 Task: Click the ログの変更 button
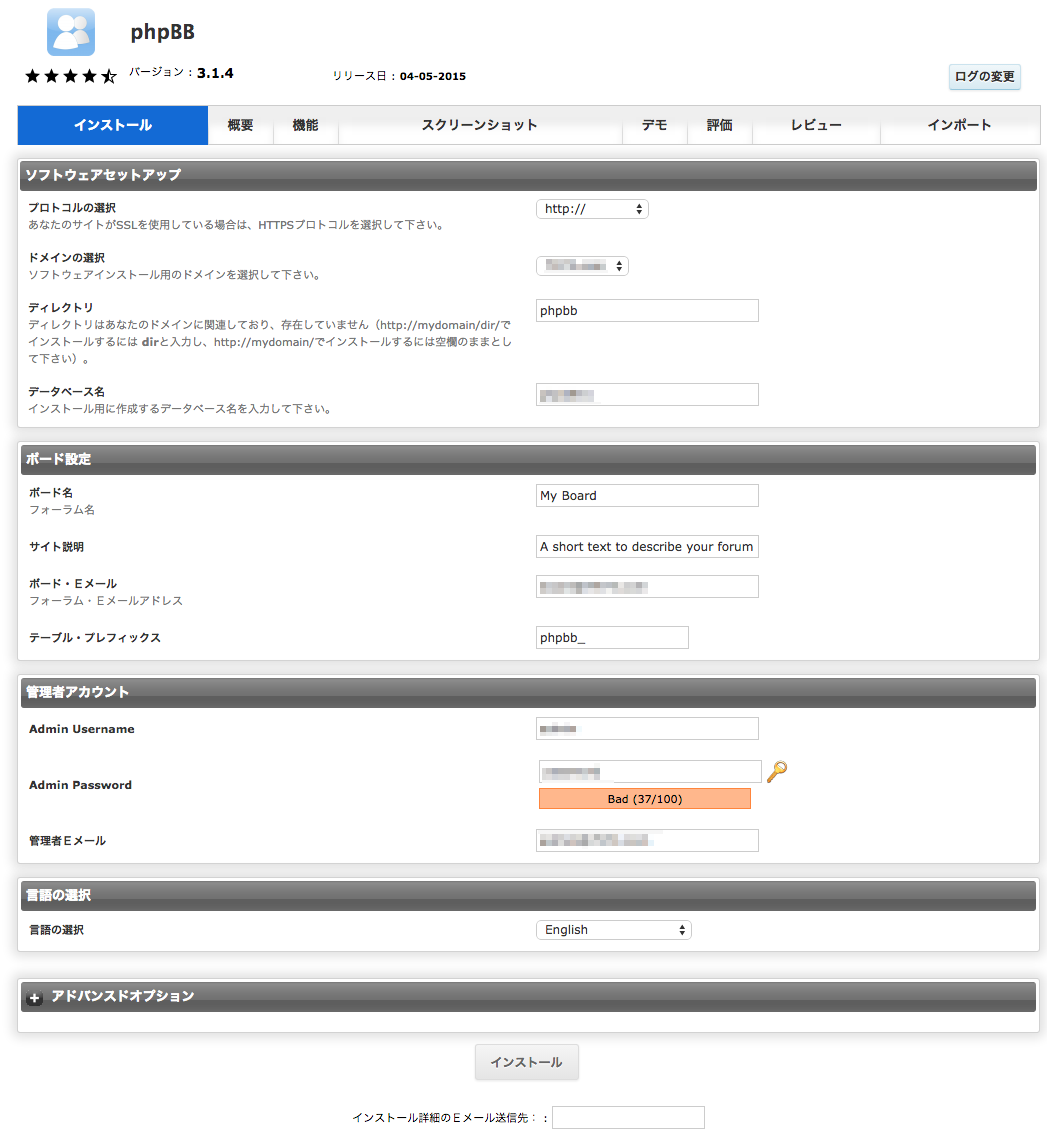pos(984,77)
